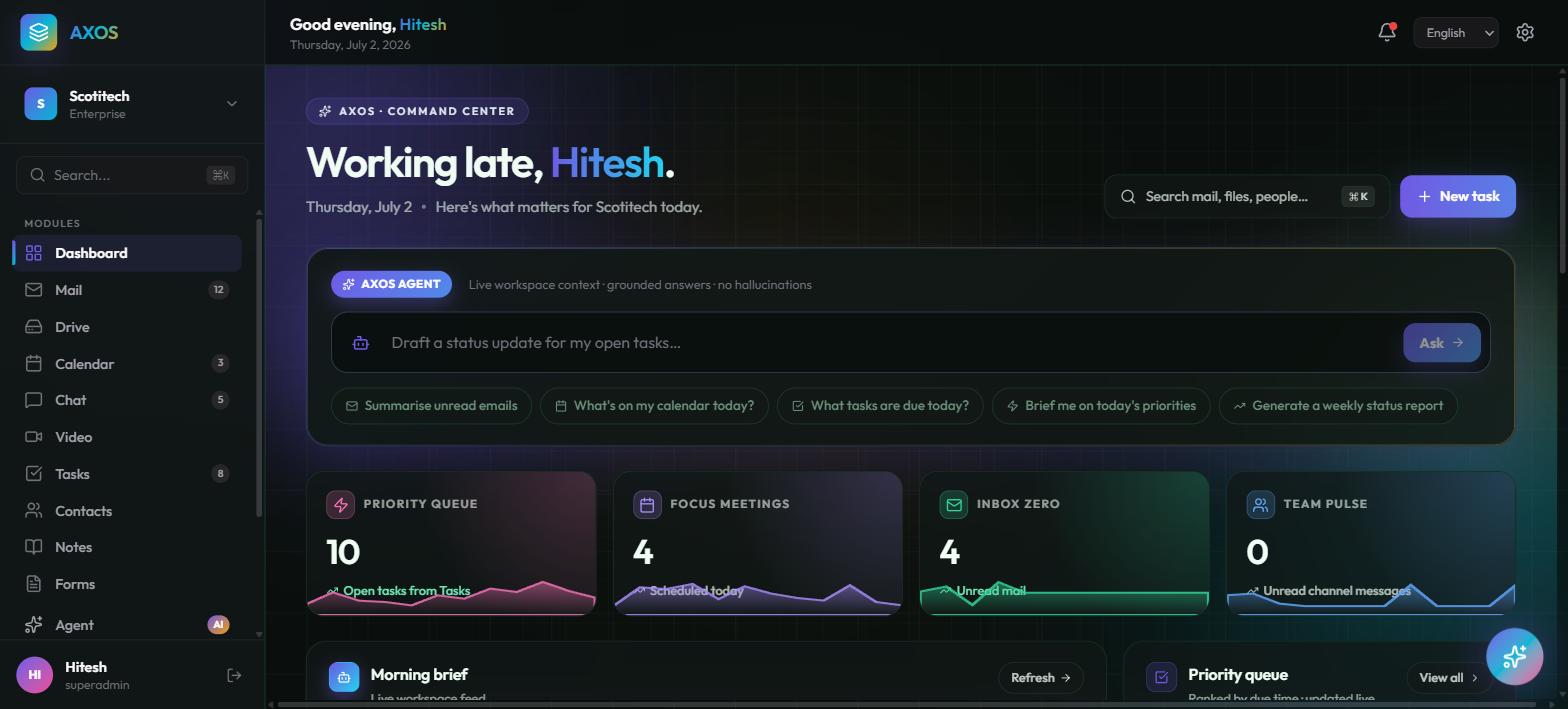The image size is (1568, 709).
Task: Click the HI user avatar
Action: (34, 675)
